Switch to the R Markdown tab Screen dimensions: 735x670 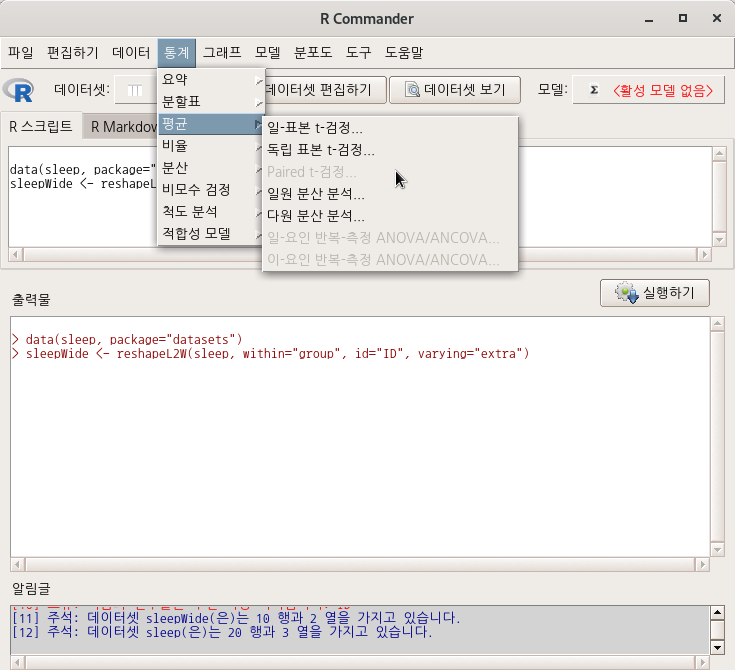pos(121,127)
